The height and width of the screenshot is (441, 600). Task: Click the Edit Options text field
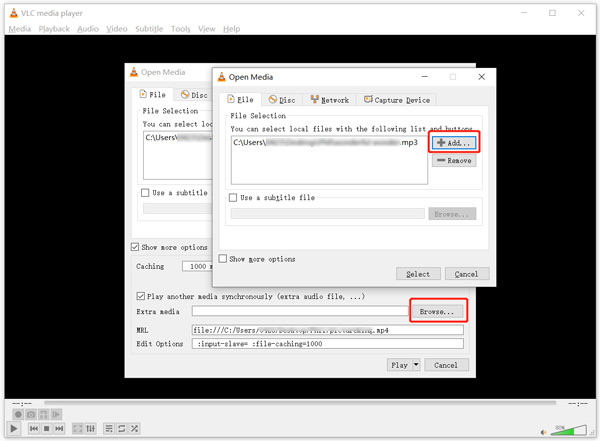[x=328, y=344]
